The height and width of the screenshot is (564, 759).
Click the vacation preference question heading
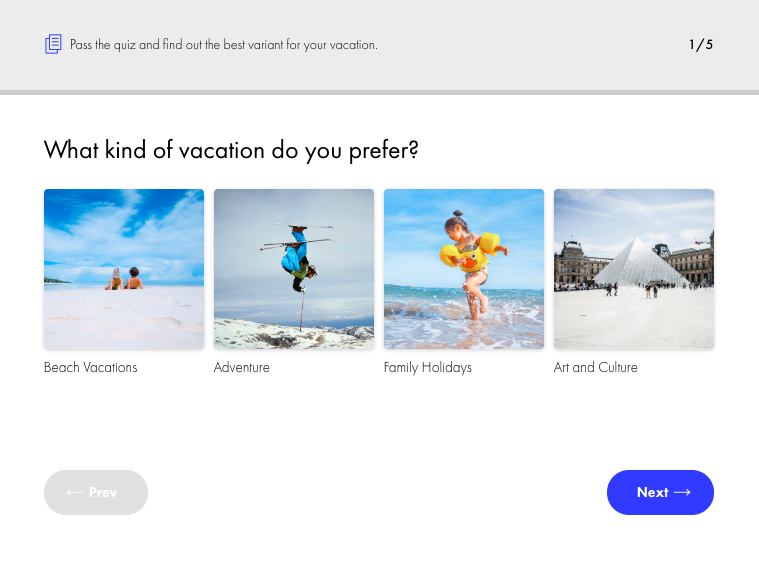coord(231,150)
